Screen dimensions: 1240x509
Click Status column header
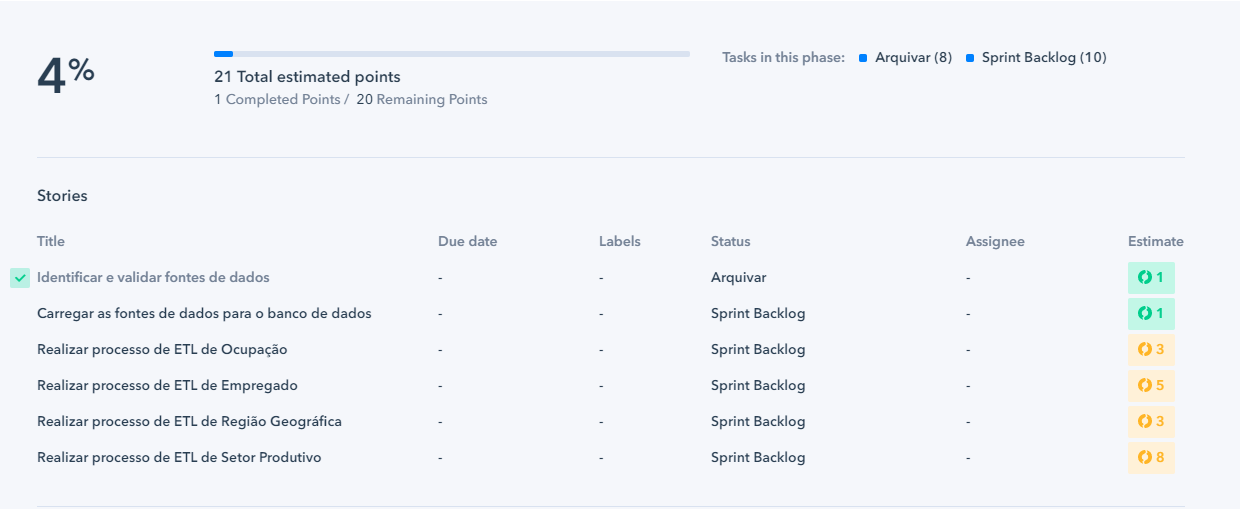click(730, 241)
